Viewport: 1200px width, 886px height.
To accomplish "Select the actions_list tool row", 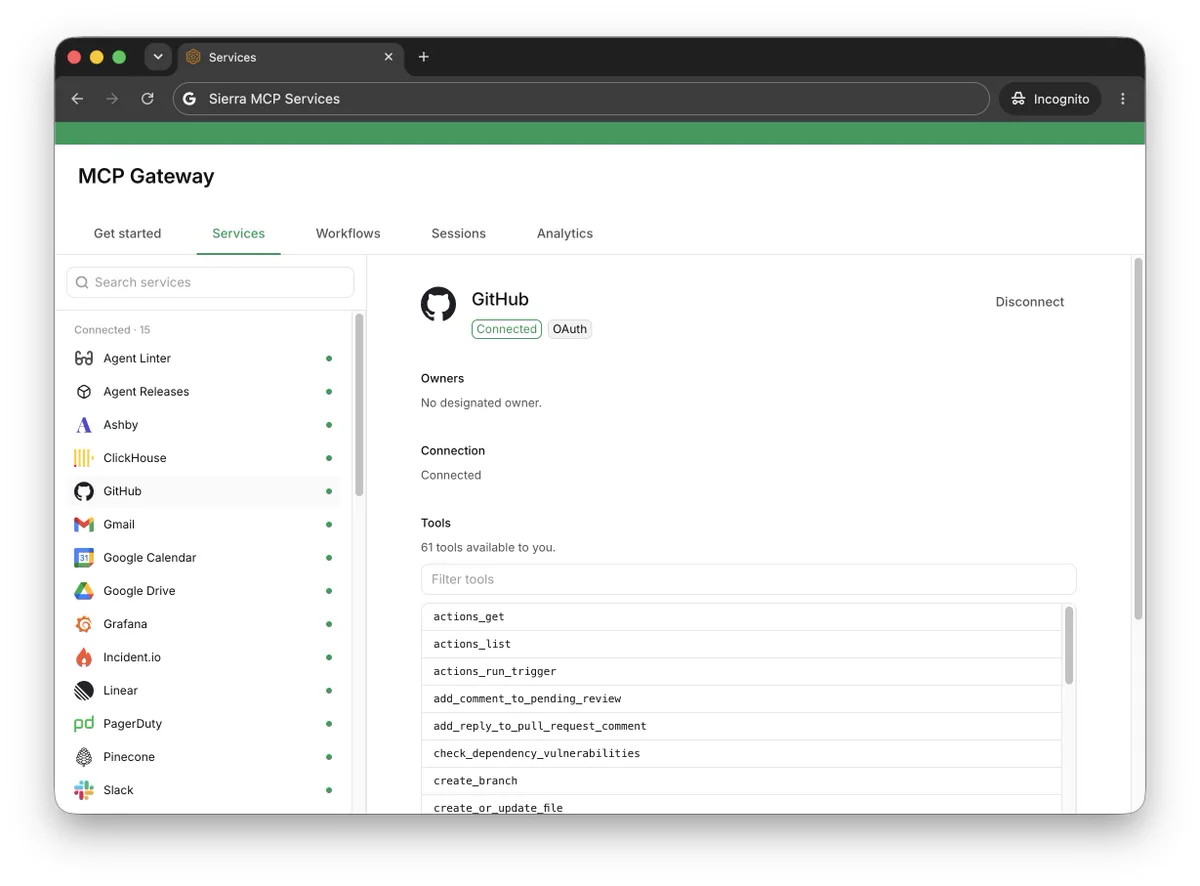I will coord(741,644).
